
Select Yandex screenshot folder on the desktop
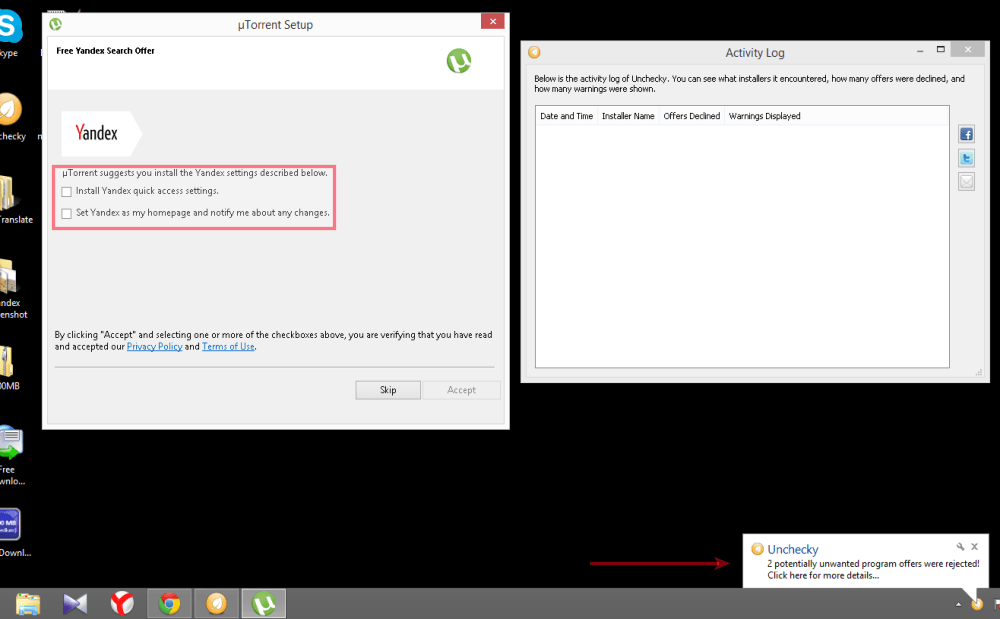point(11,290)
